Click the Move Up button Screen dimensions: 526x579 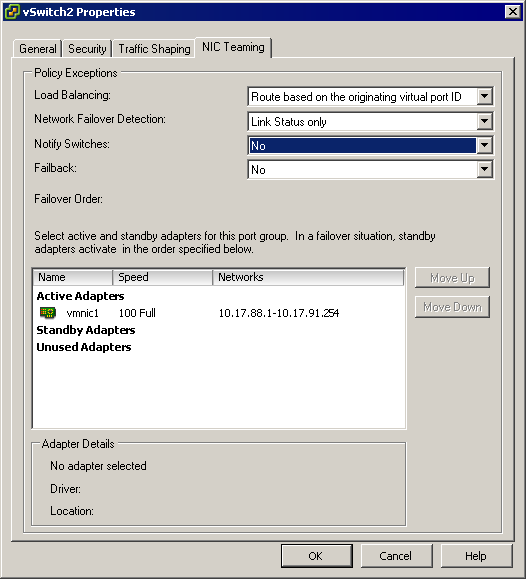[x=452, y=278]
